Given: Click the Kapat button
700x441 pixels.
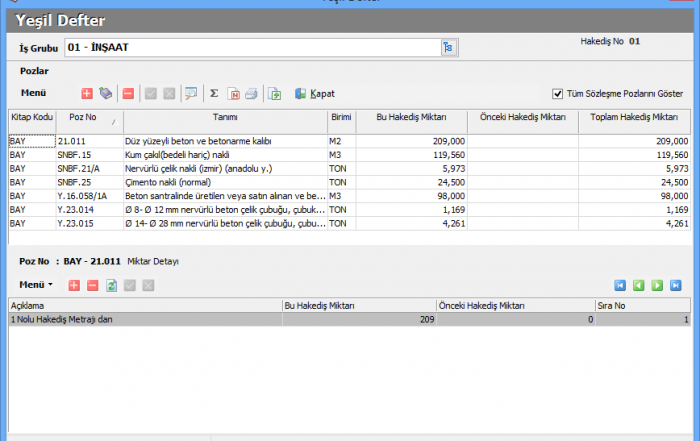Looking at the screenshot, I should tap(315, 94).
